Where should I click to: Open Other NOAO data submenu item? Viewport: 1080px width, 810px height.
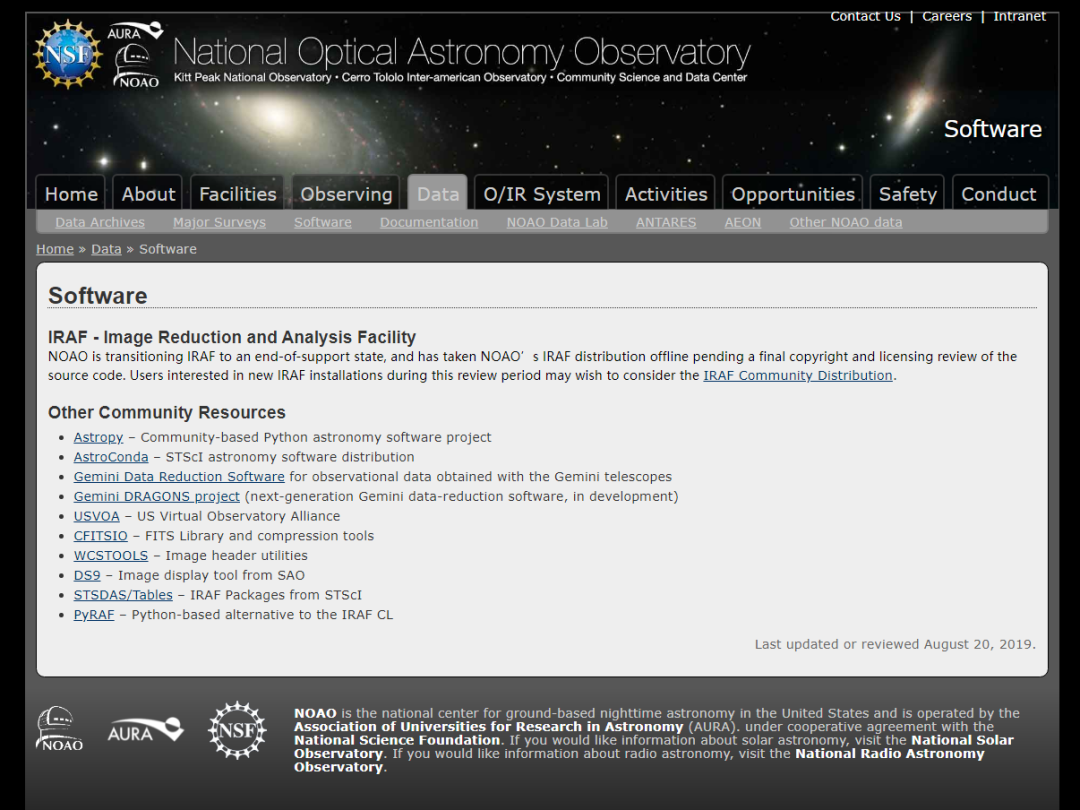[x=845, y=222]
